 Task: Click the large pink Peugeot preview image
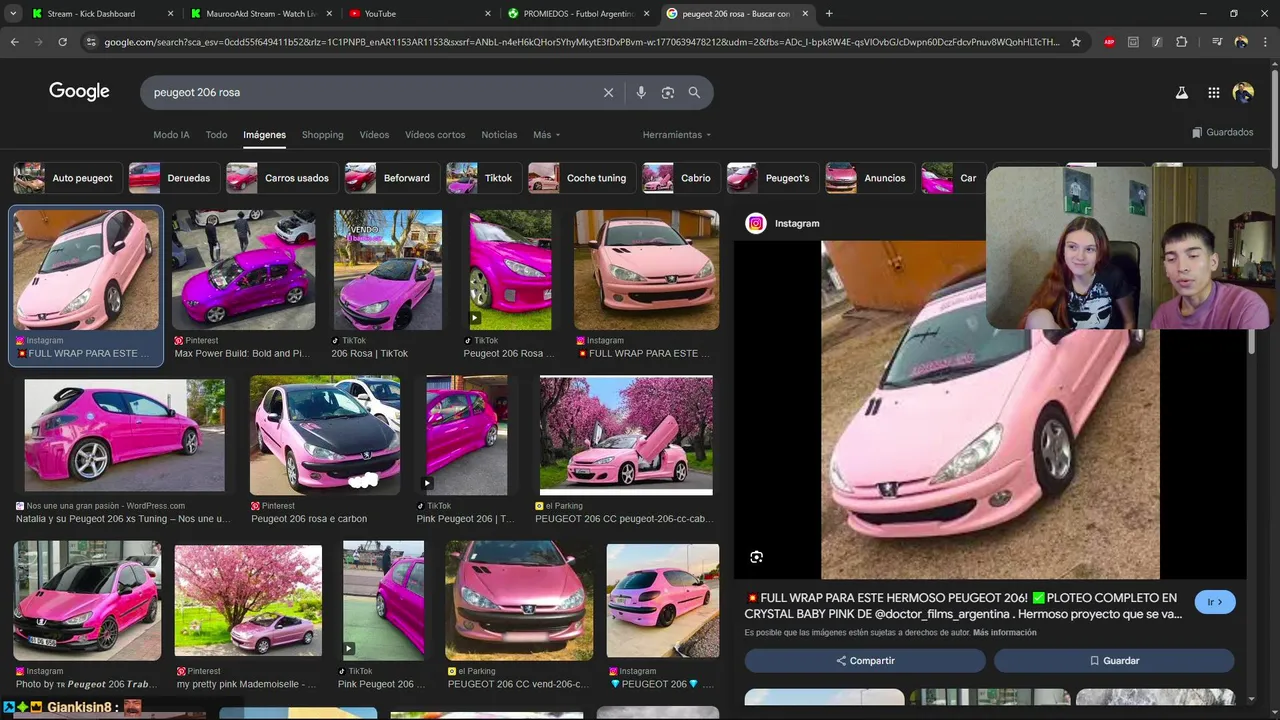point(990,410)
